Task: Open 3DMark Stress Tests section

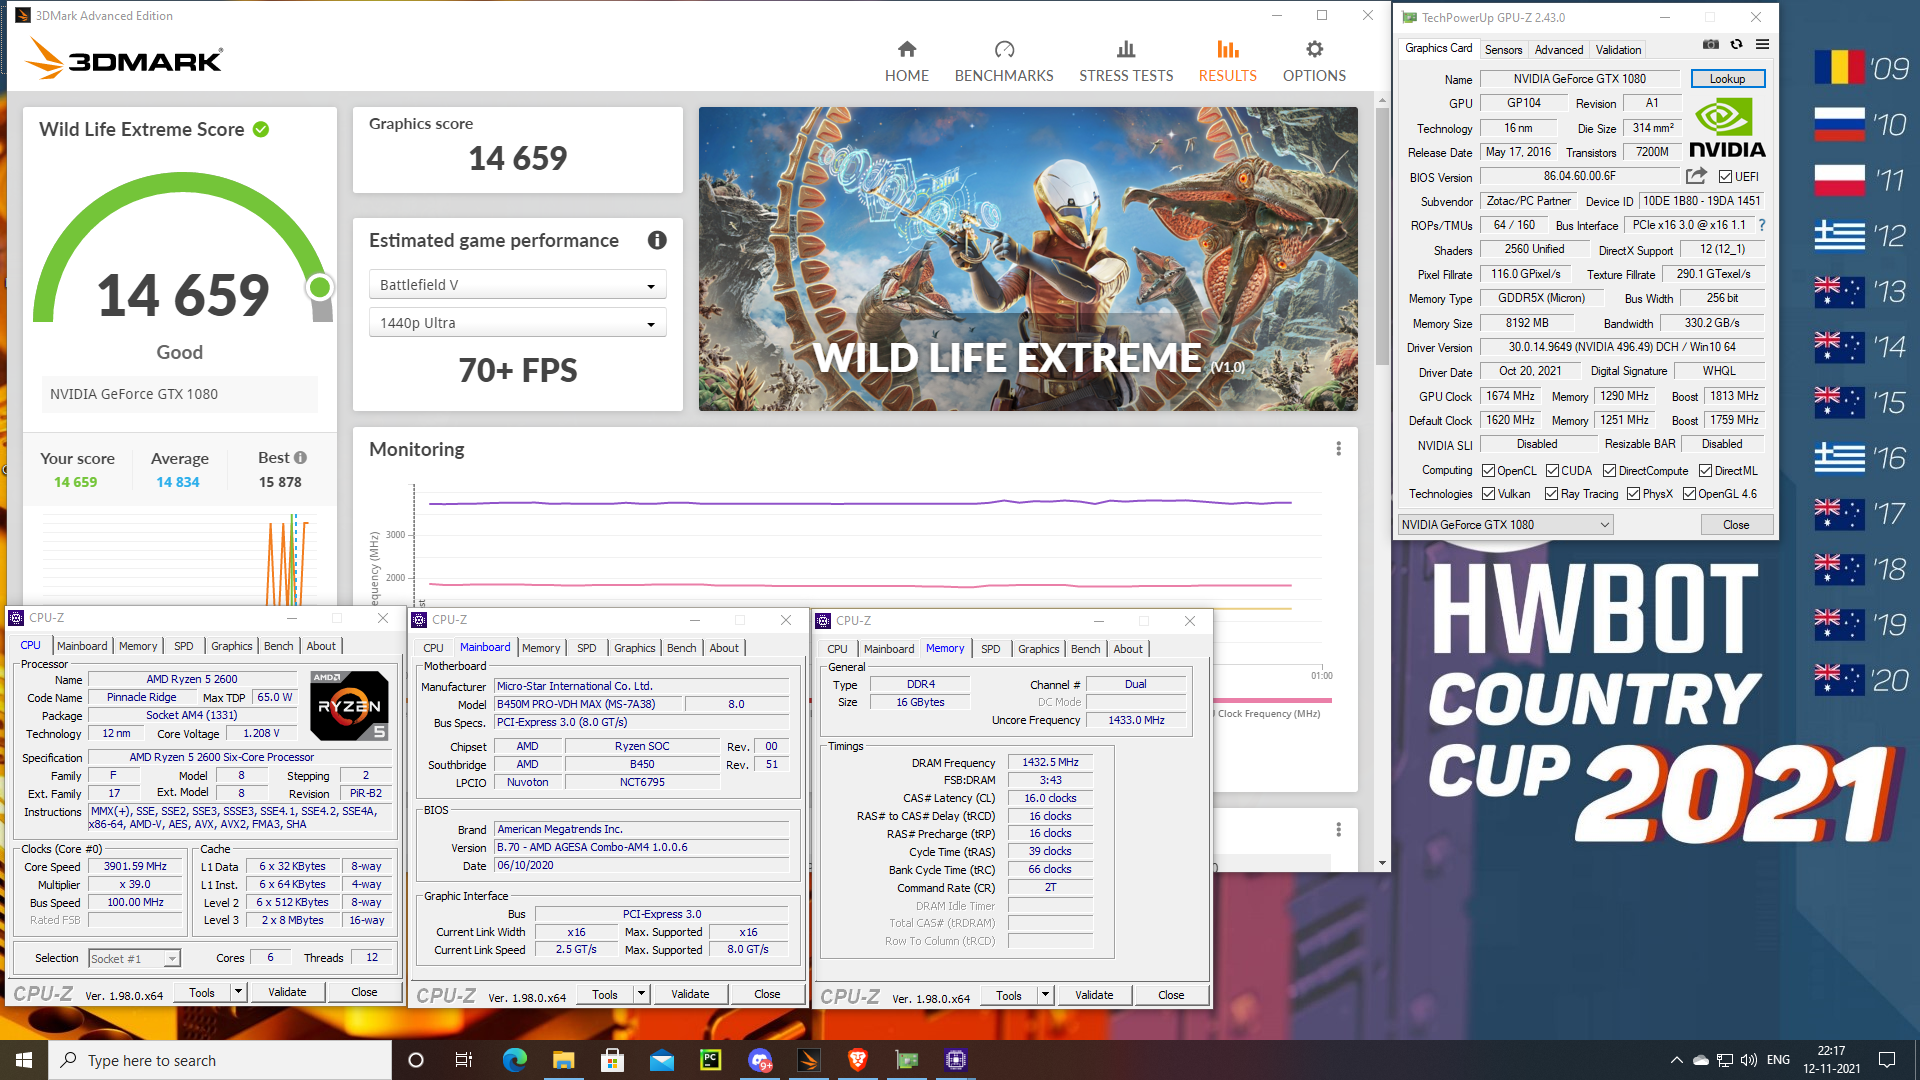Action: [x=1126, y=62]
